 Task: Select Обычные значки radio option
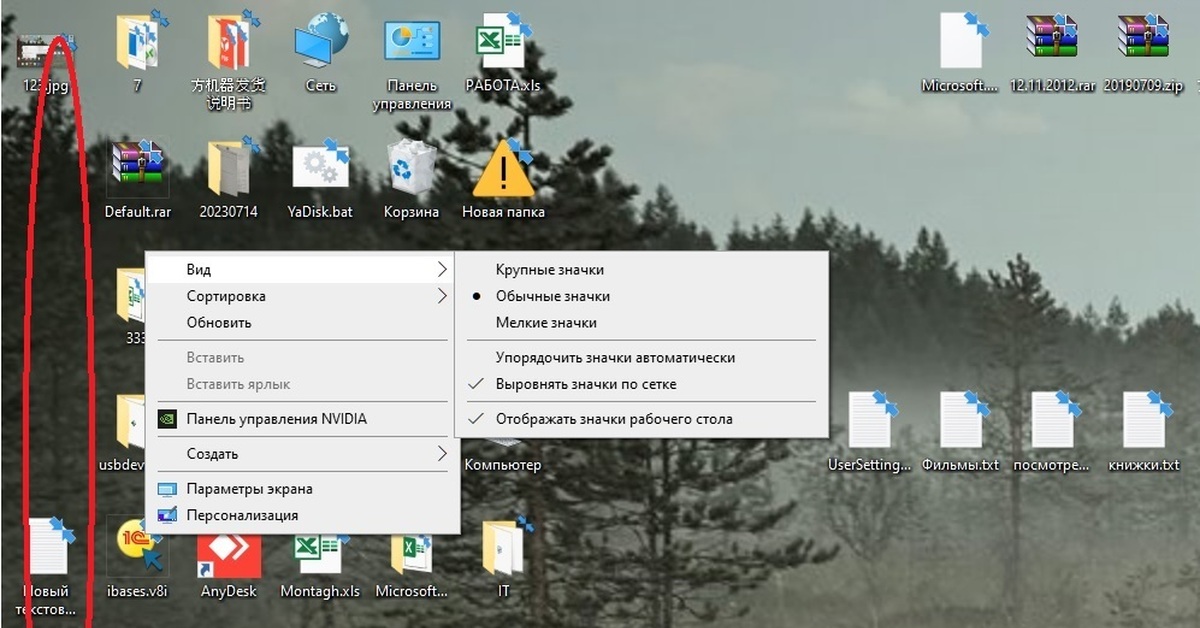point(552,296)
